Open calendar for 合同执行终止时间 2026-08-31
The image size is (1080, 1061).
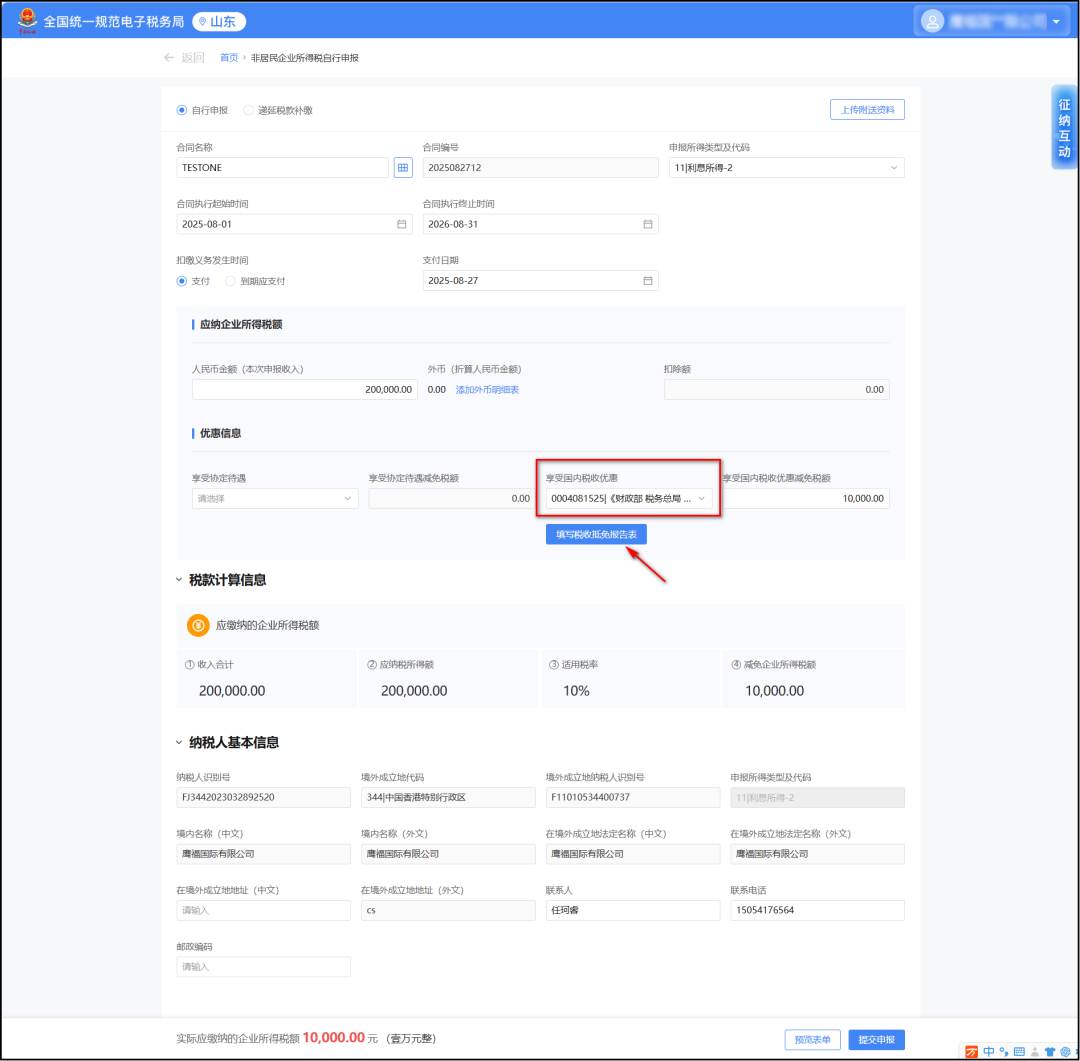(647, 224)
